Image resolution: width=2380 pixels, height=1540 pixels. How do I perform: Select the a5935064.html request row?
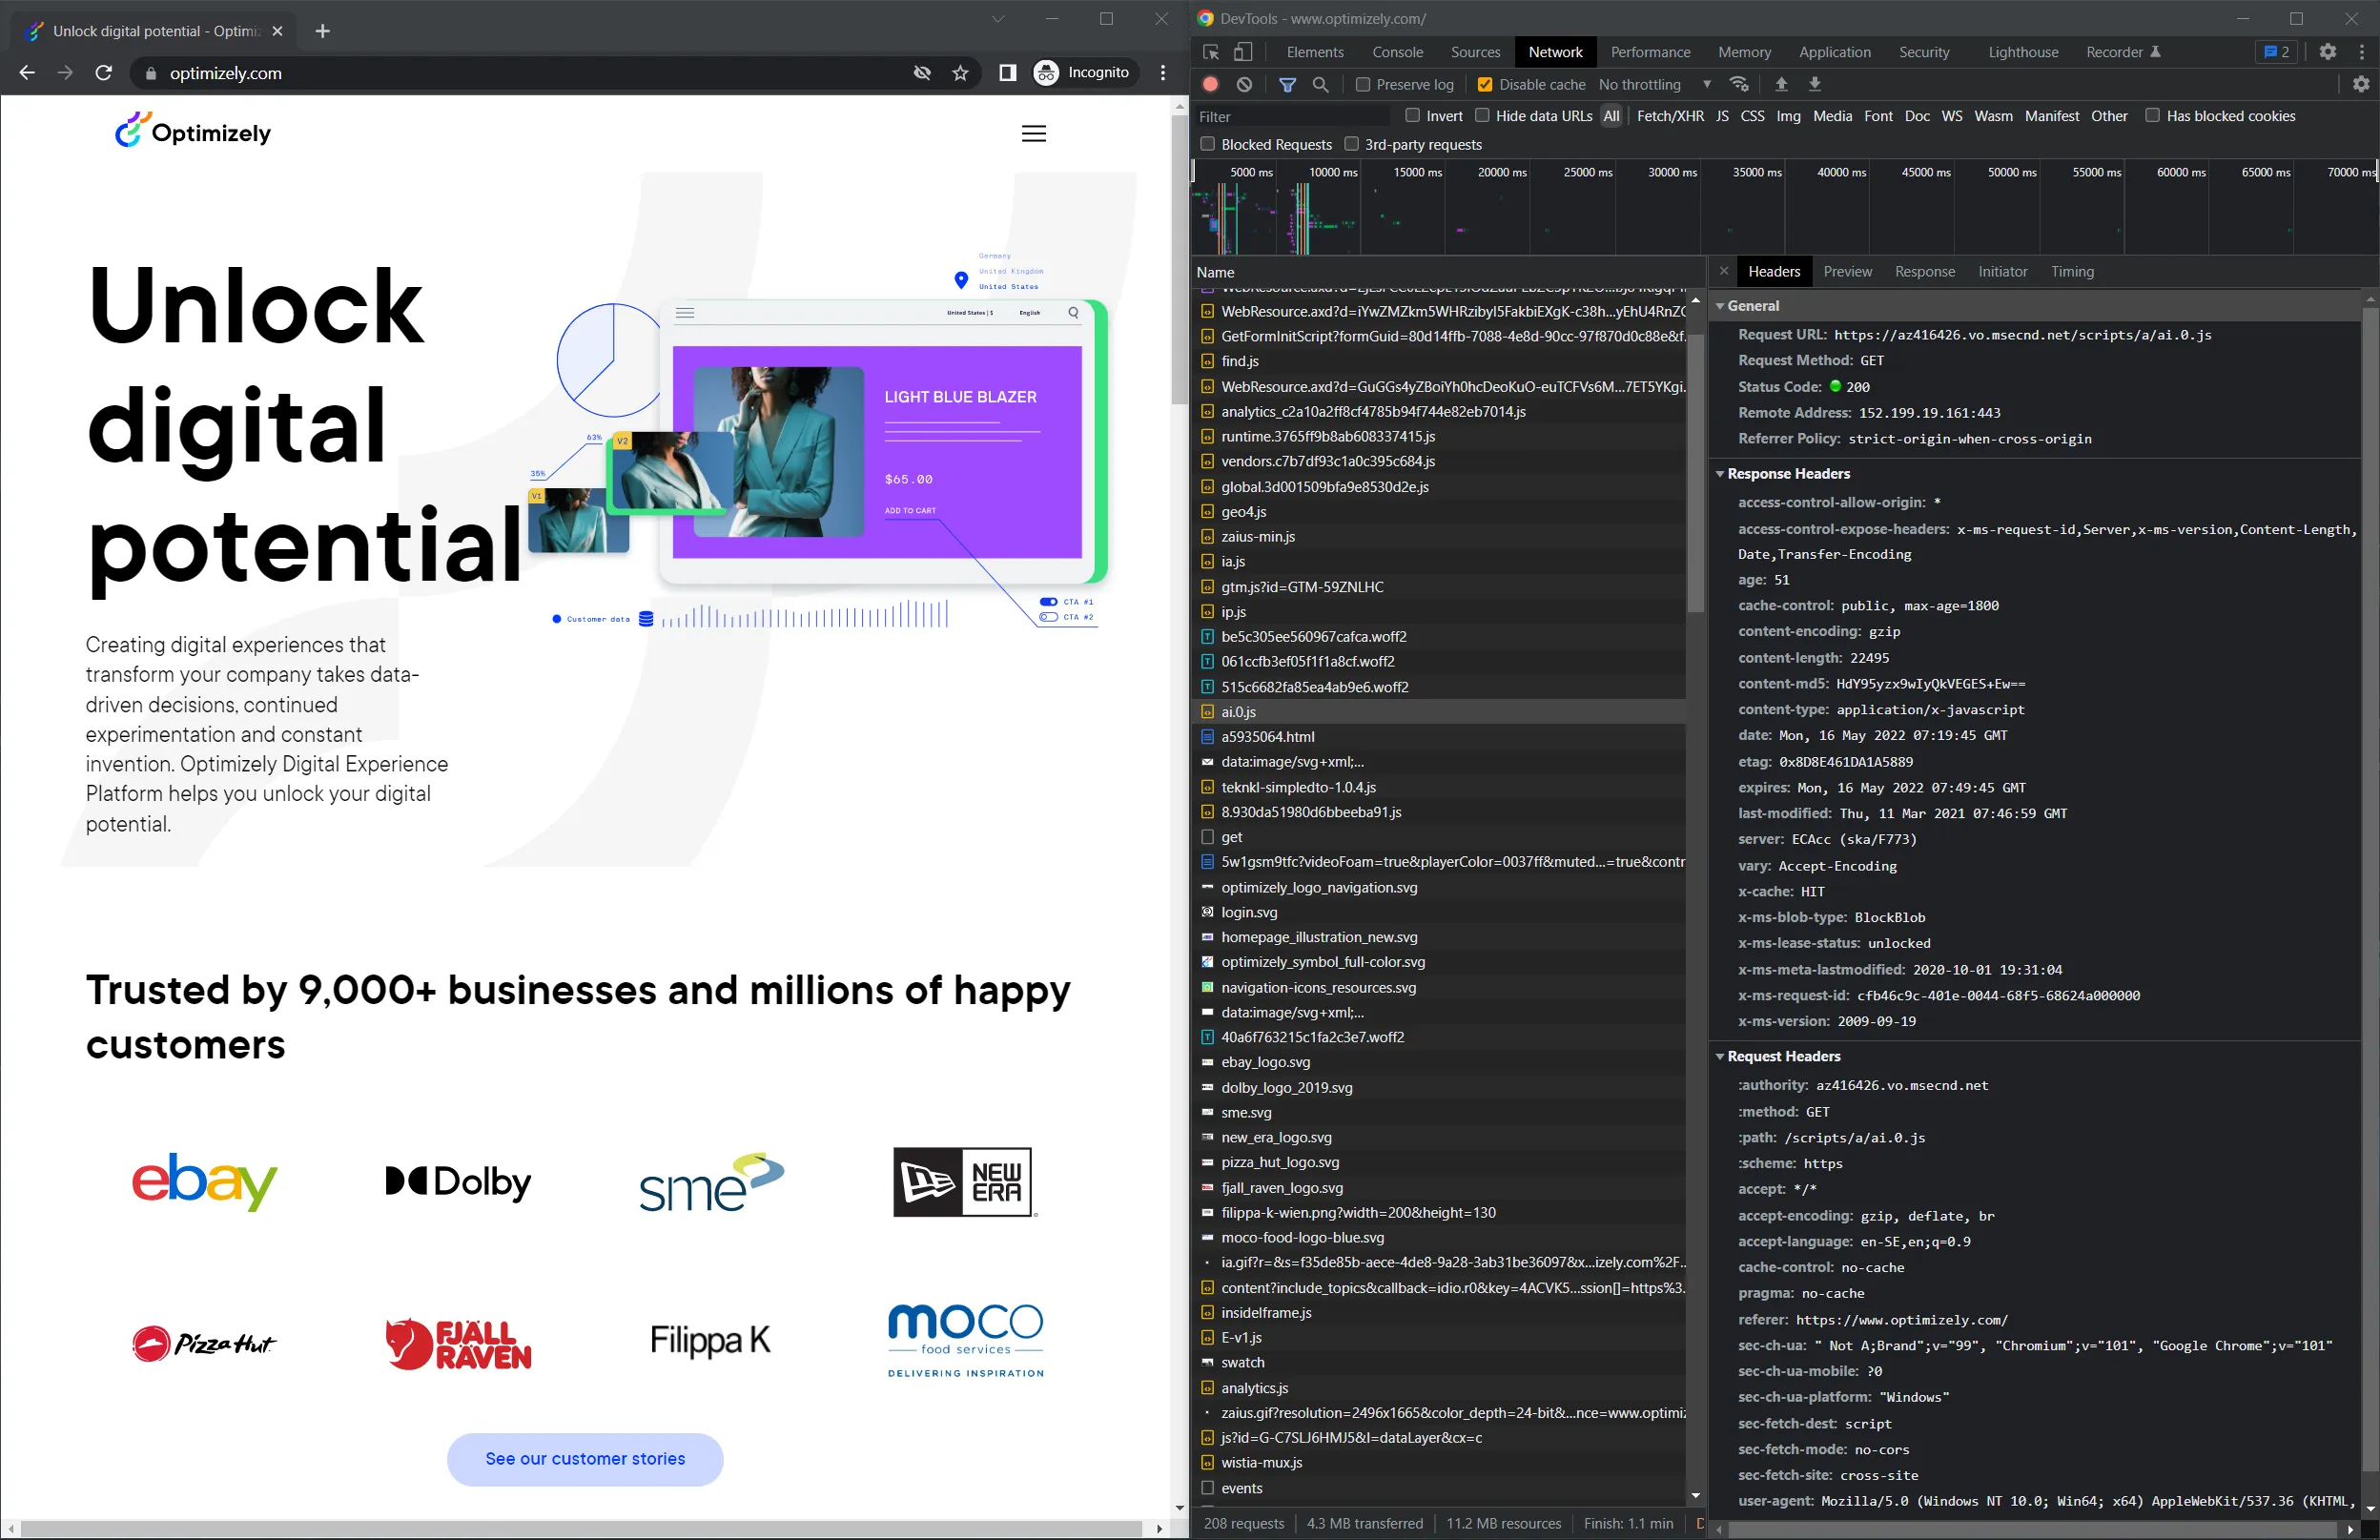click(x=1439, y=737)
